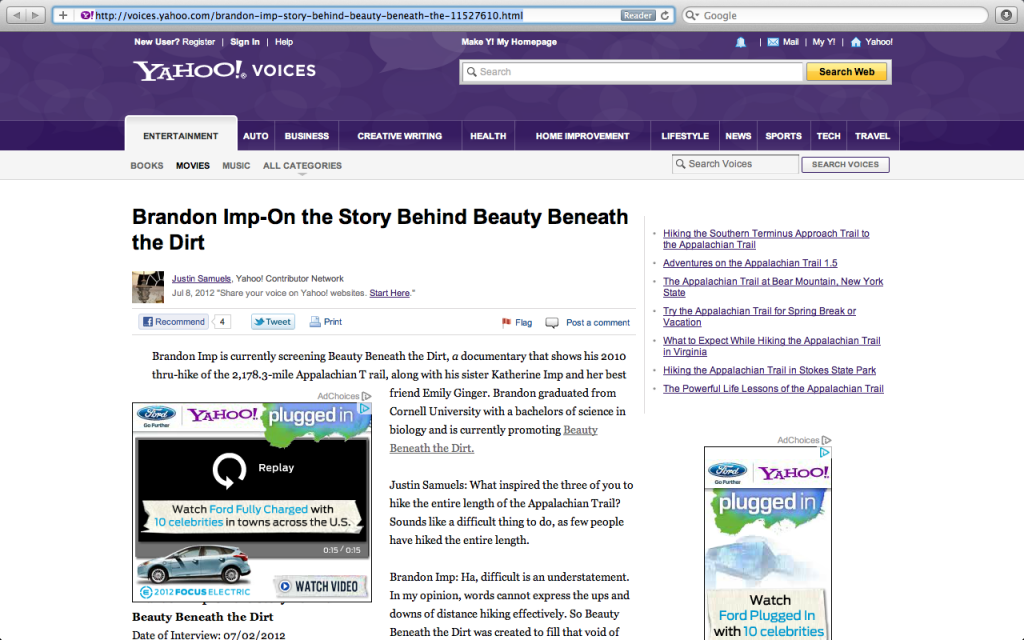Open Appalachian Trail at Bear Mountain link
The width and height of the screenshot is (1024, 640).
pos(773,287)
